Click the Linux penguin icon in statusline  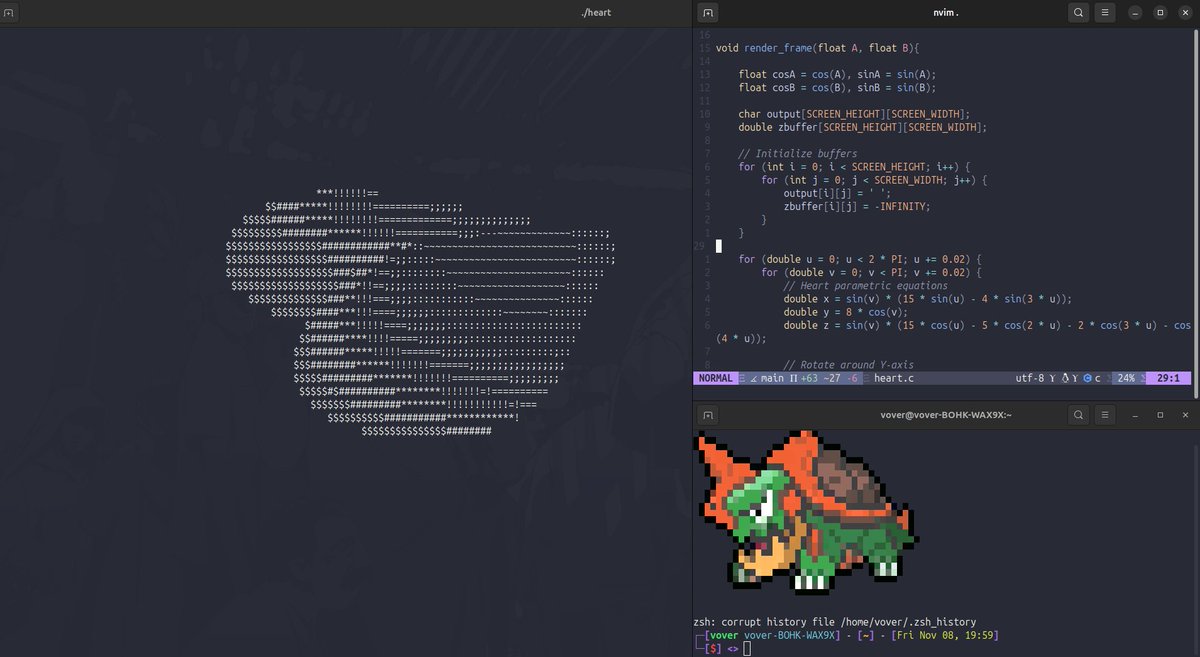1063,379
